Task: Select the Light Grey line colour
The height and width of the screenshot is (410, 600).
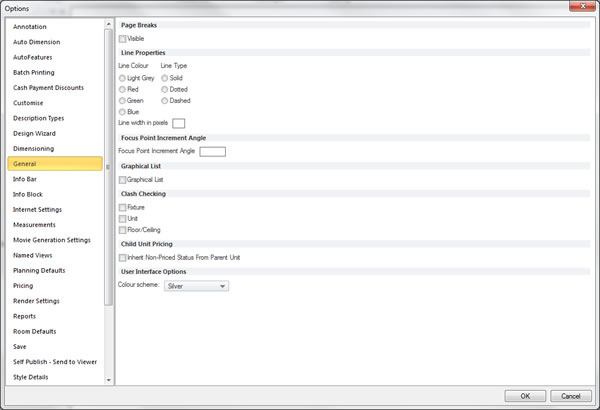Action: coord(123,77)
